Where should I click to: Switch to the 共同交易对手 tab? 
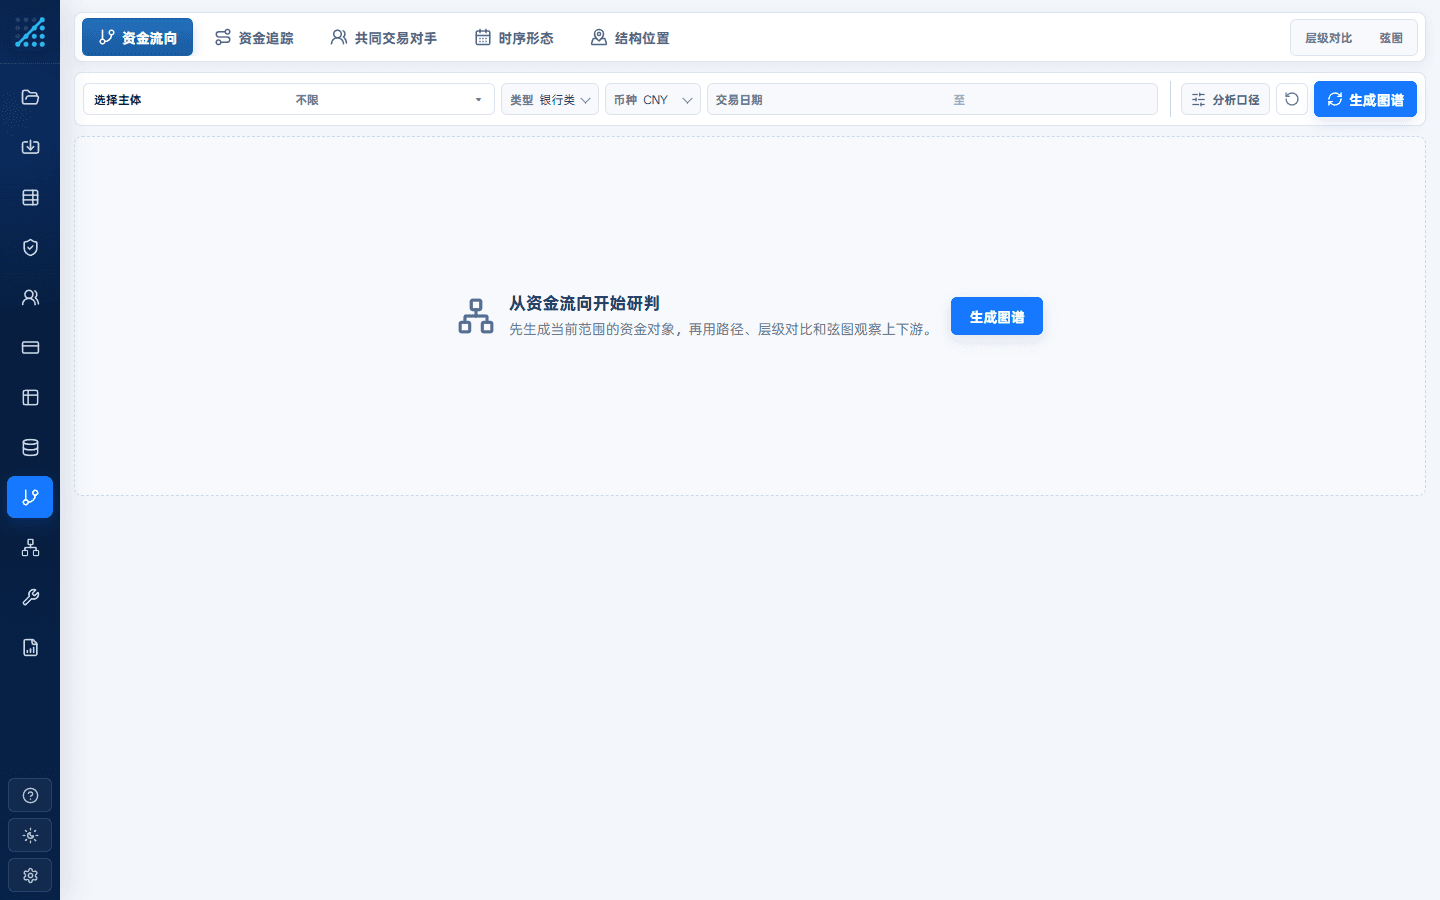click(x=384, y=37)
